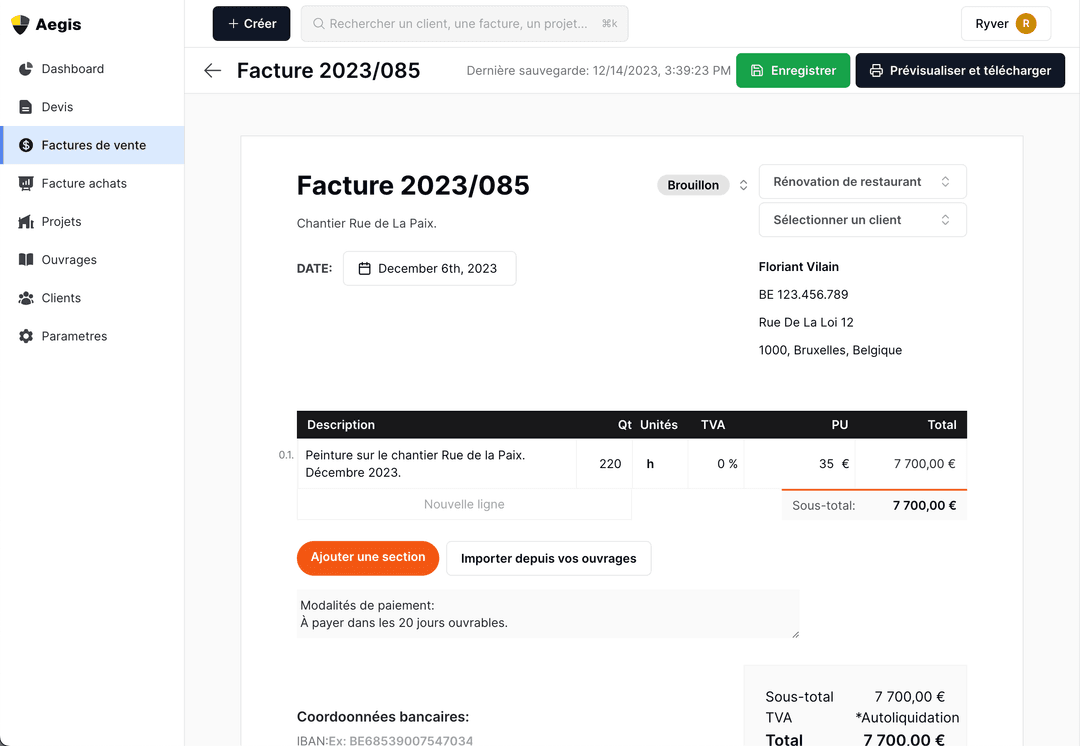The height and width of the screenshot is (746, 1080).
Task: Click Ajouter une section
Action: click(368, 557)
